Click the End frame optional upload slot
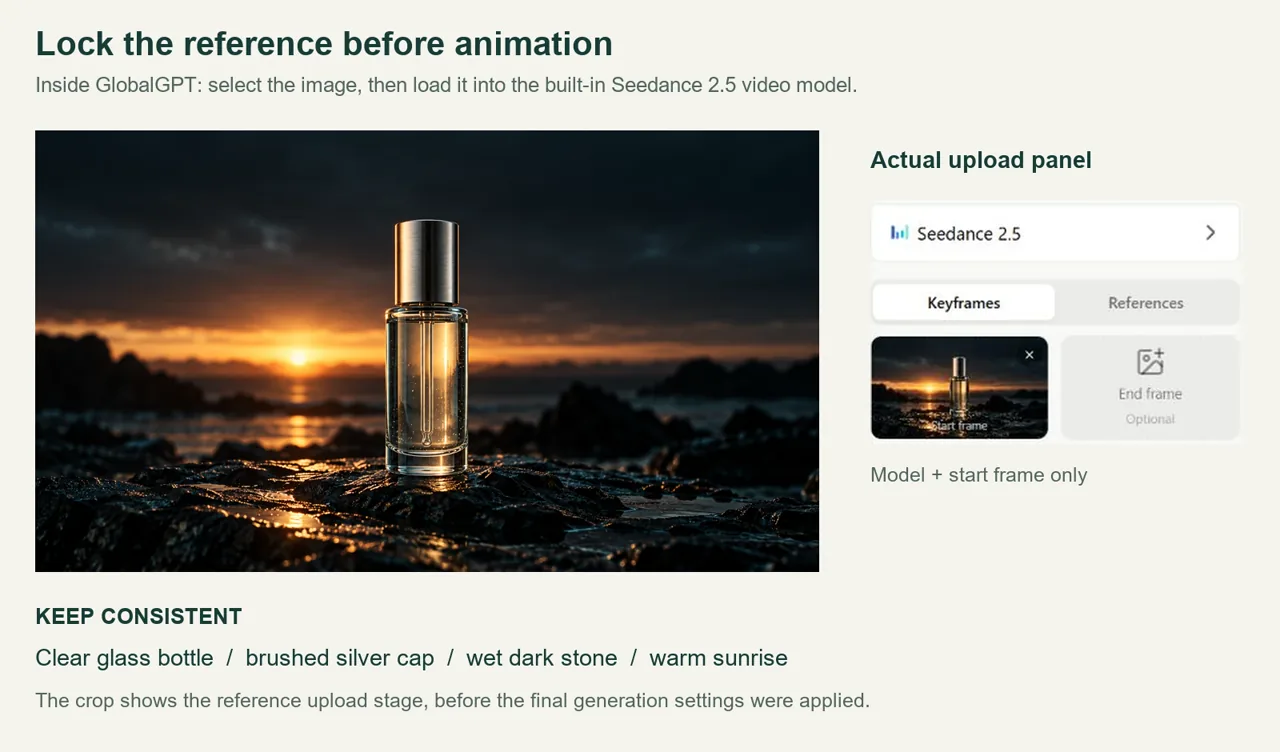This screenshot has width=1280, height=752. (x=1150, y=387)
